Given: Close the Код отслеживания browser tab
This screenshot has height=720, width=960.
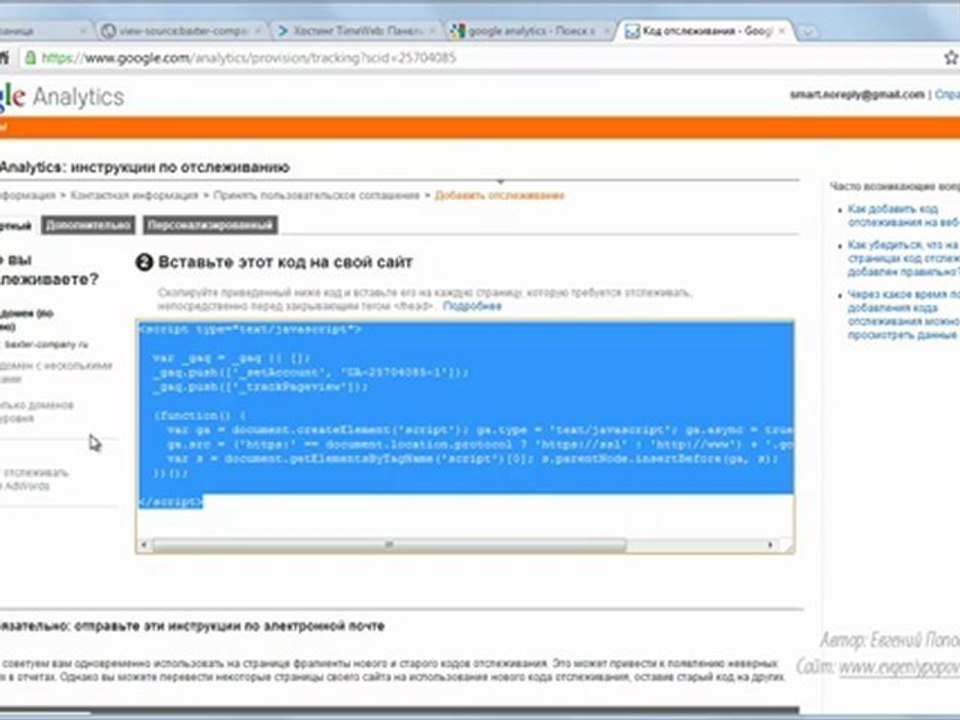Looking at the screenshot, I should pyautogui.click(x=781, y=31).
